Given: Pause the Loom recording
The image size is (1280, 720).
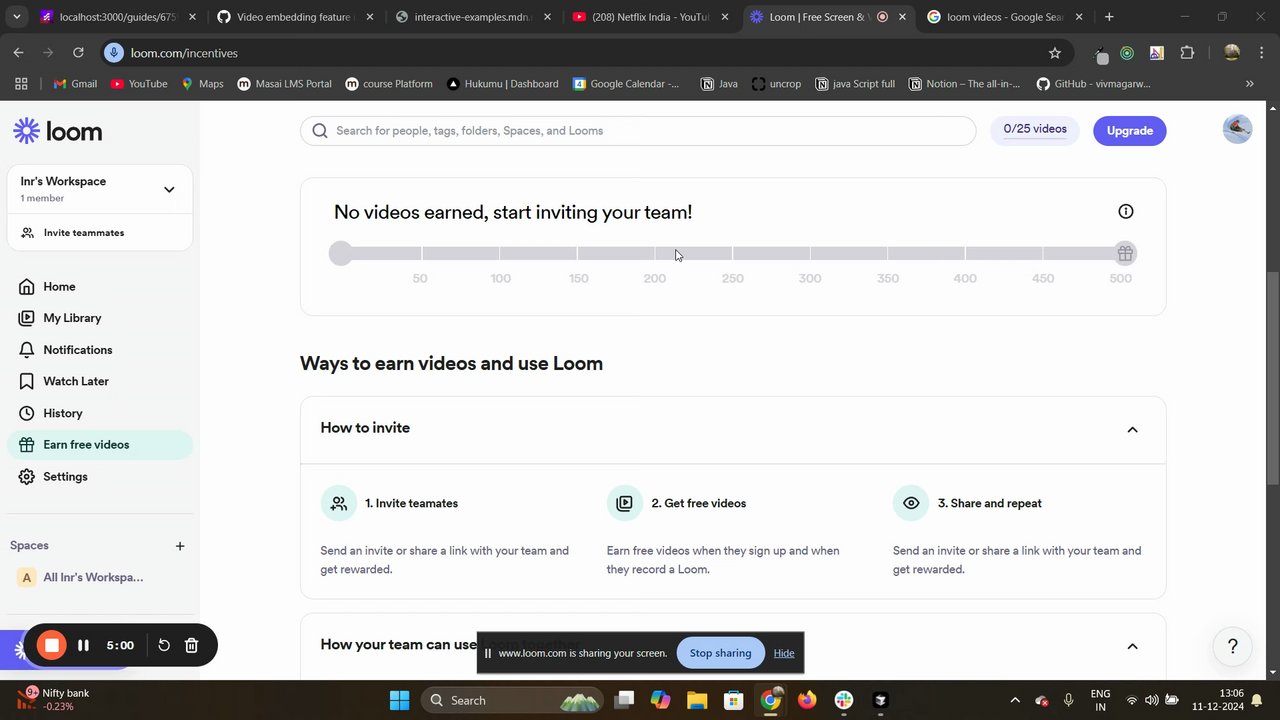Looking at the screenshot, I should point(83,646).
